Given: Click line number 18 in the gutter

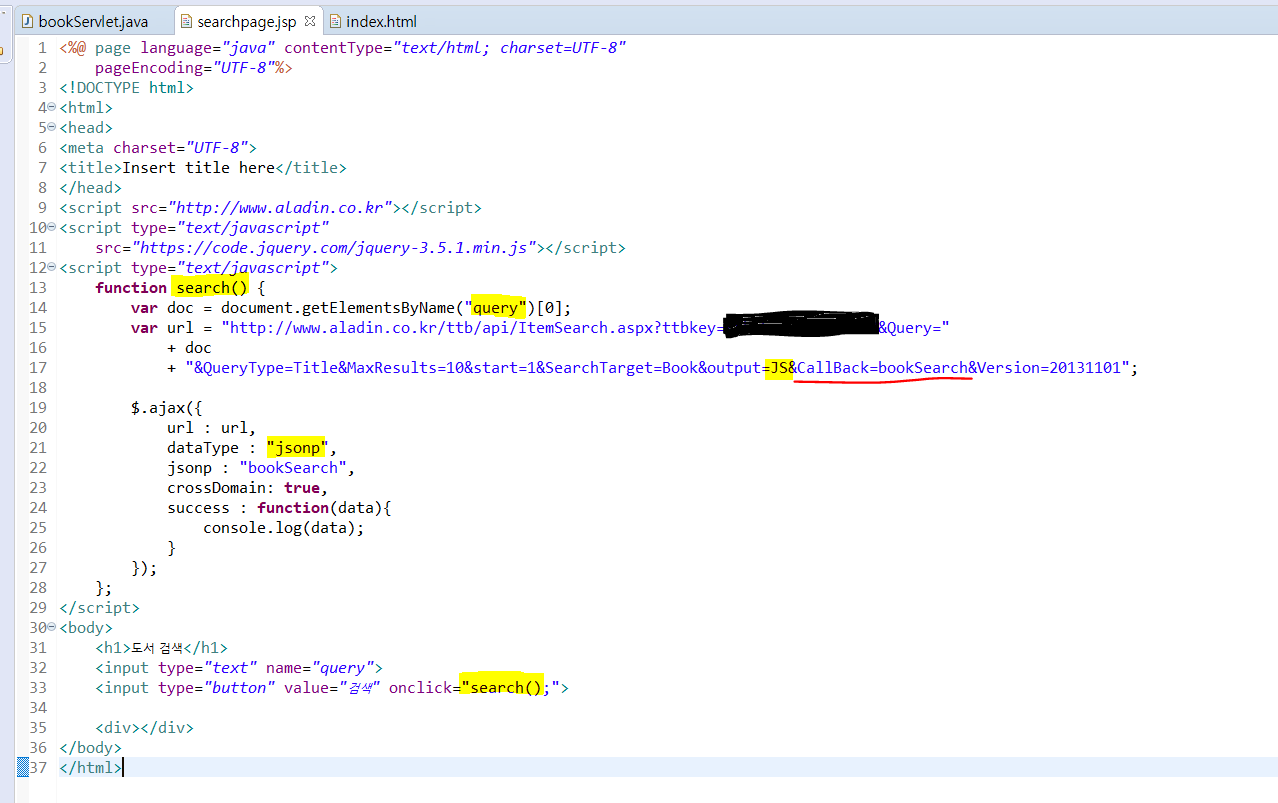Looking at the screenshot, I should (x=38, y=388).
